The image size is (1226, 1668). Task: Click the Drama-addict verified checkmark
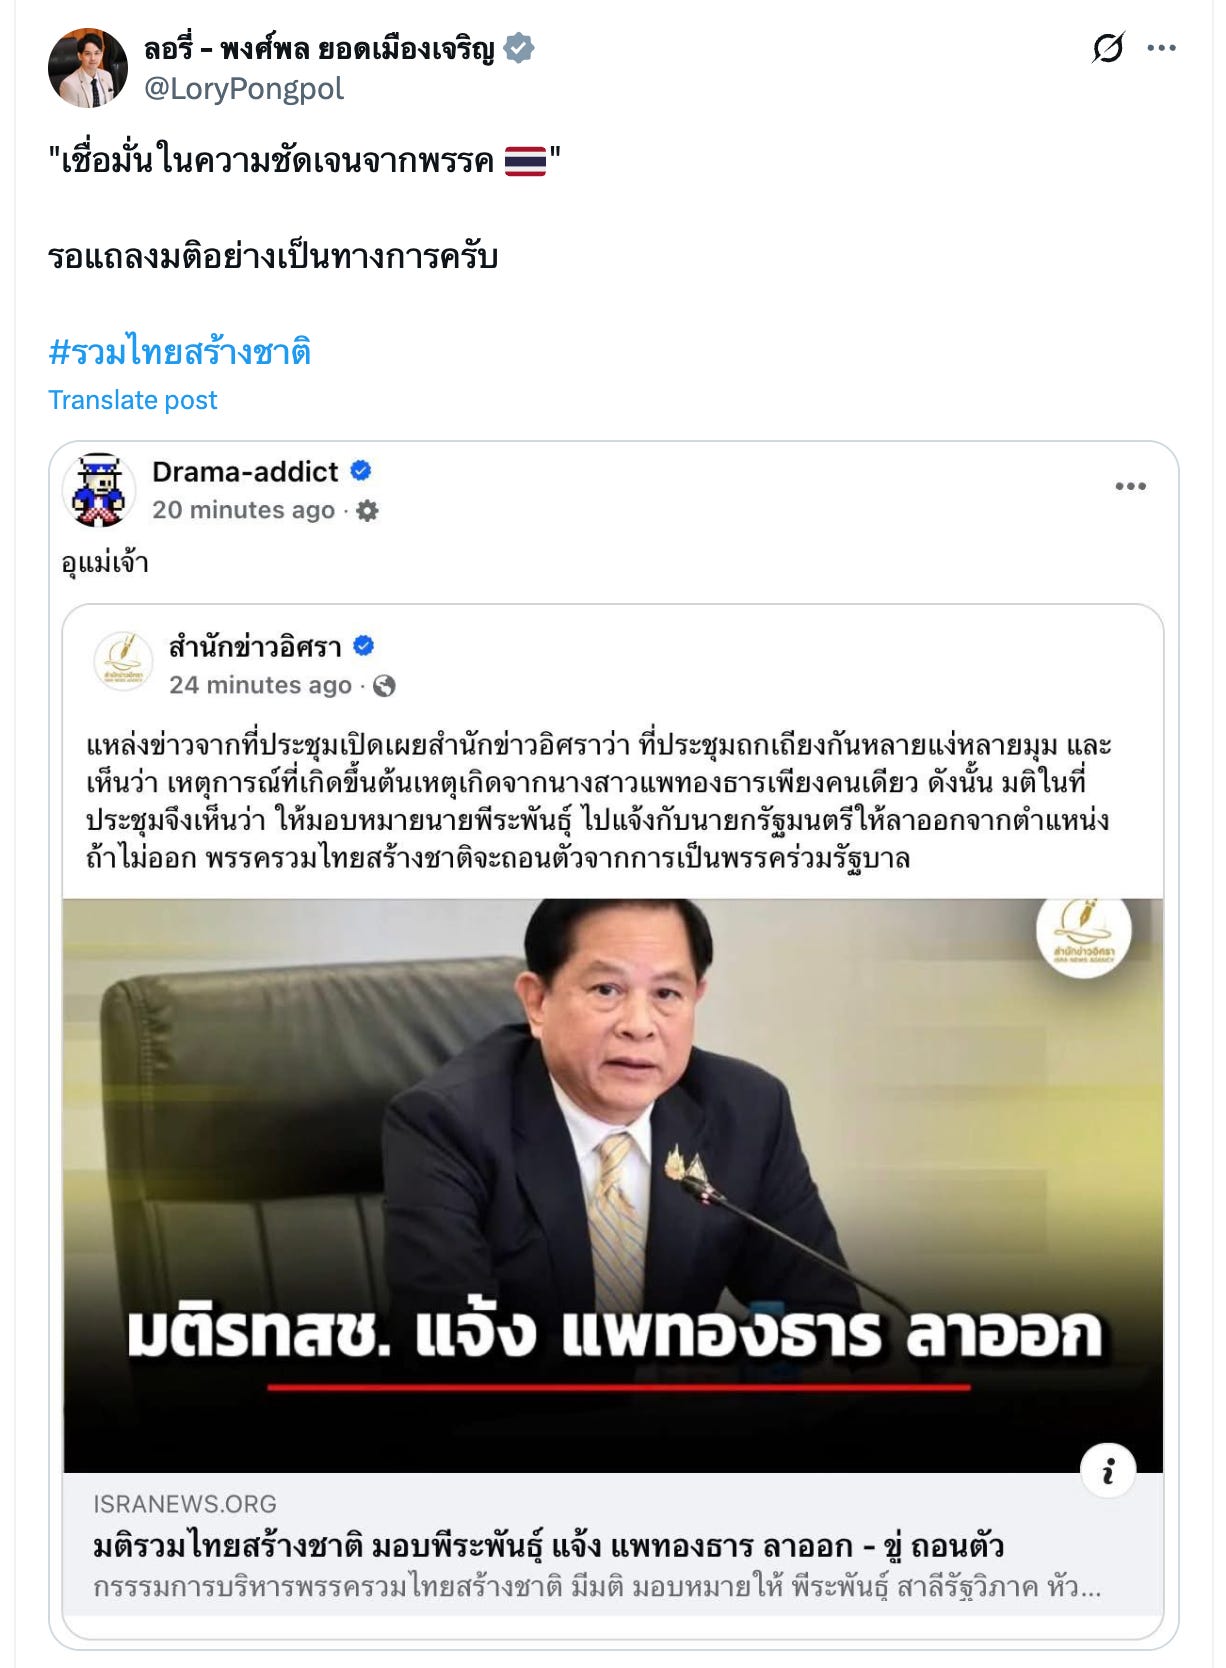tap(361, 470)
